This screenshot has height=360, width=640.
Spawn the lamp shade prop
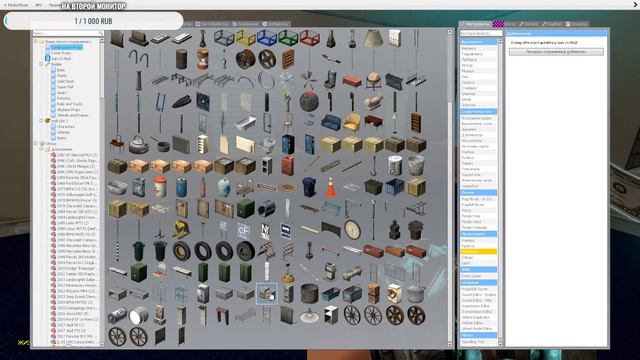click(x=373, y=38)
